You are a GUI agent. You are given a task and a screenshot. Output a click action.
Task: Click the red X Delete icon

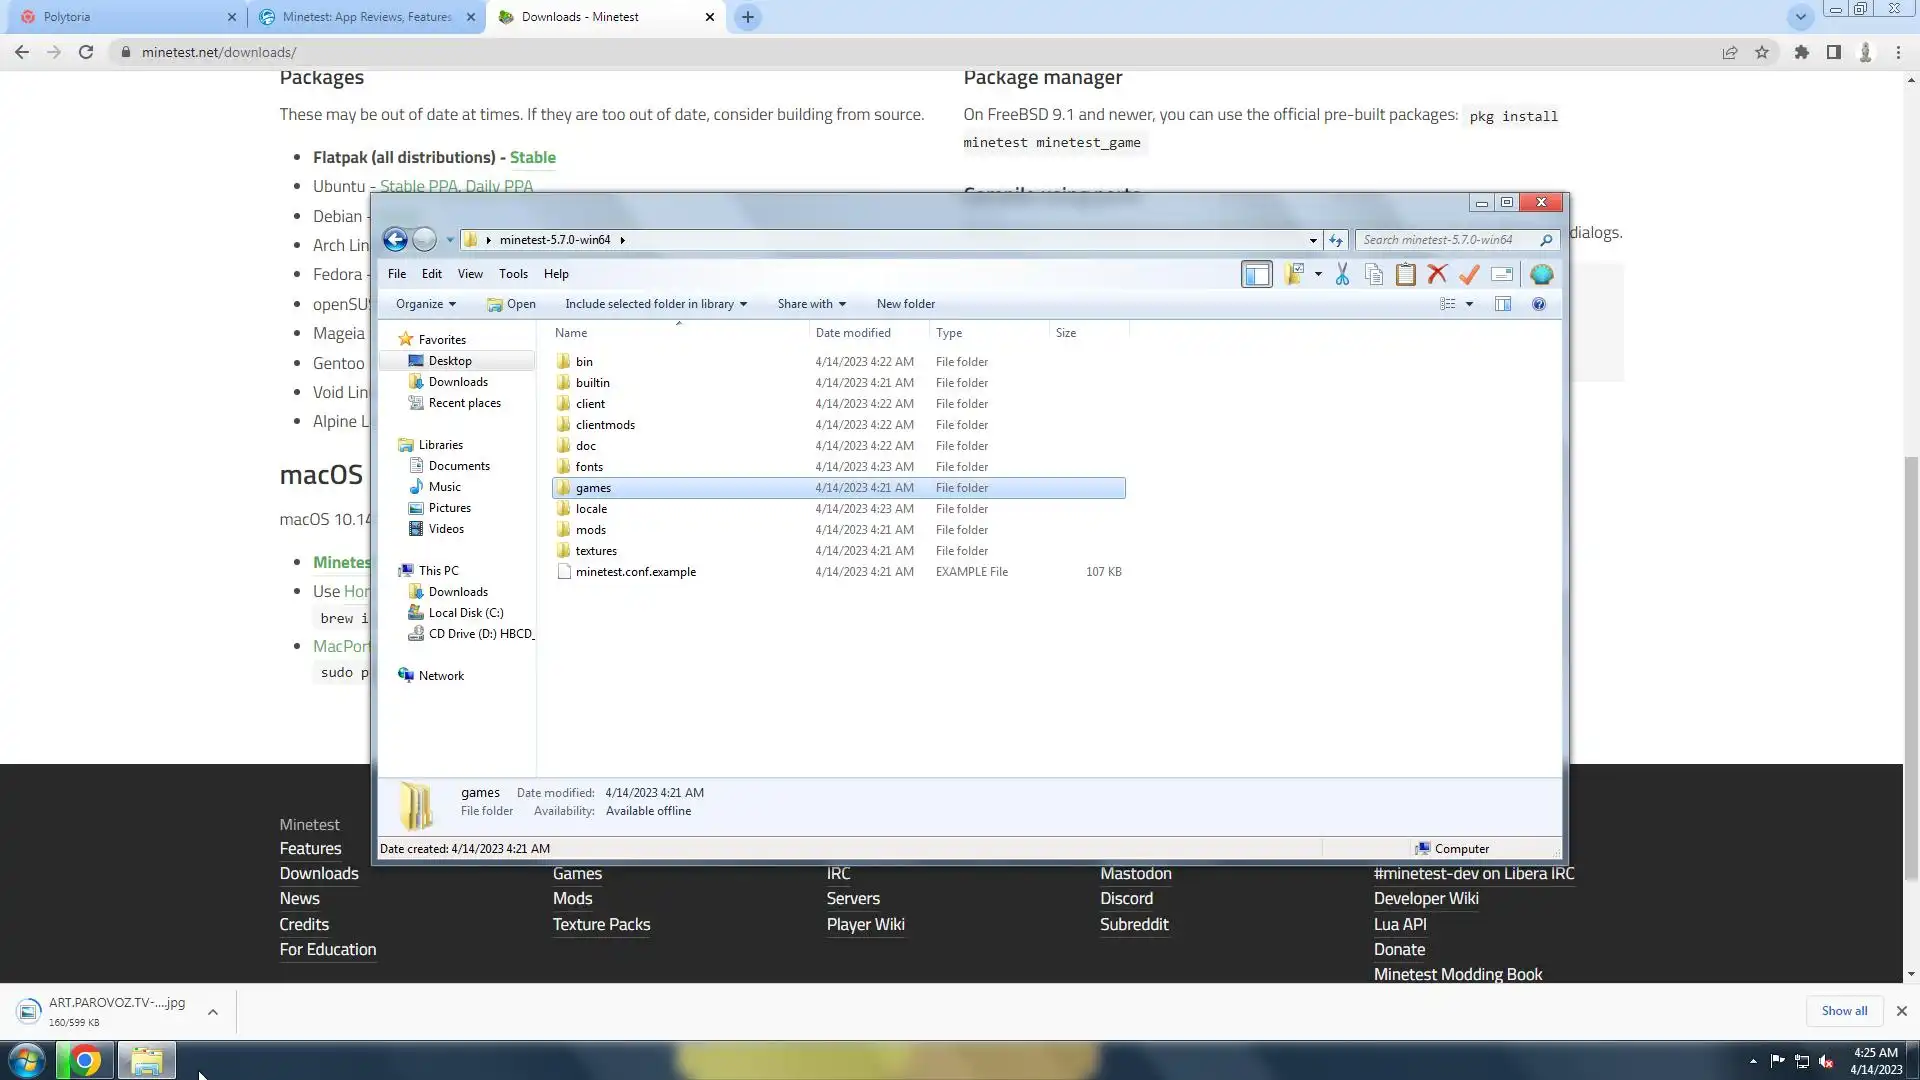point(1437,274)
